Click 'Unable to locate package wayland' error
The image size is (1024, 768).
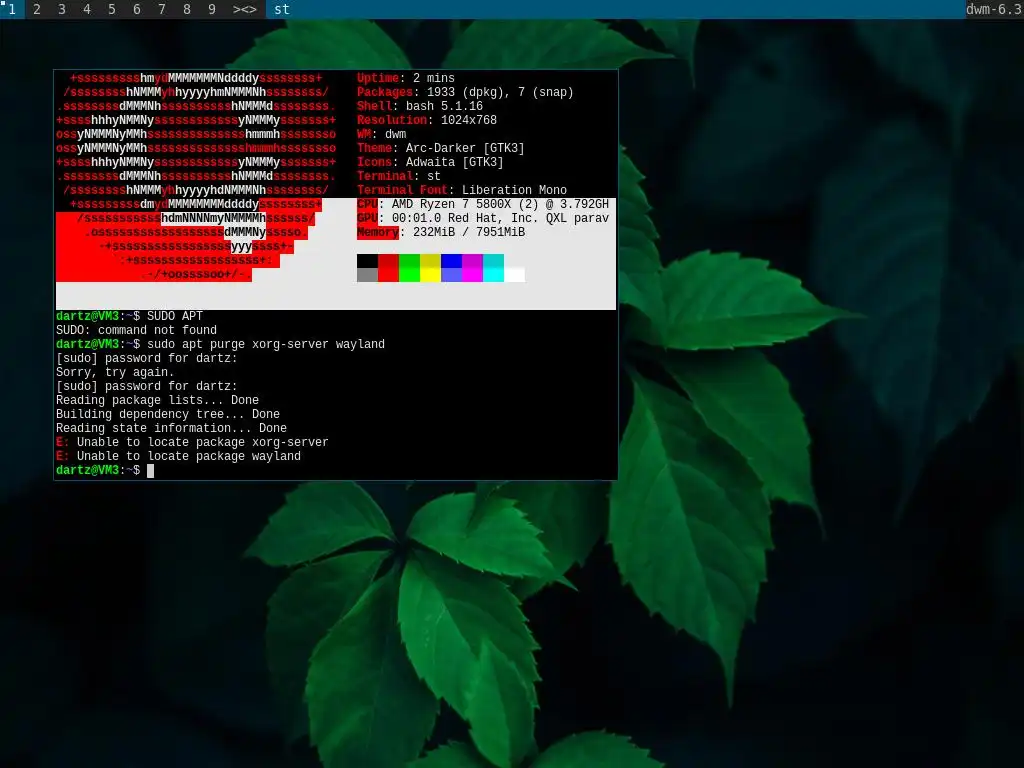click(178, 456)
